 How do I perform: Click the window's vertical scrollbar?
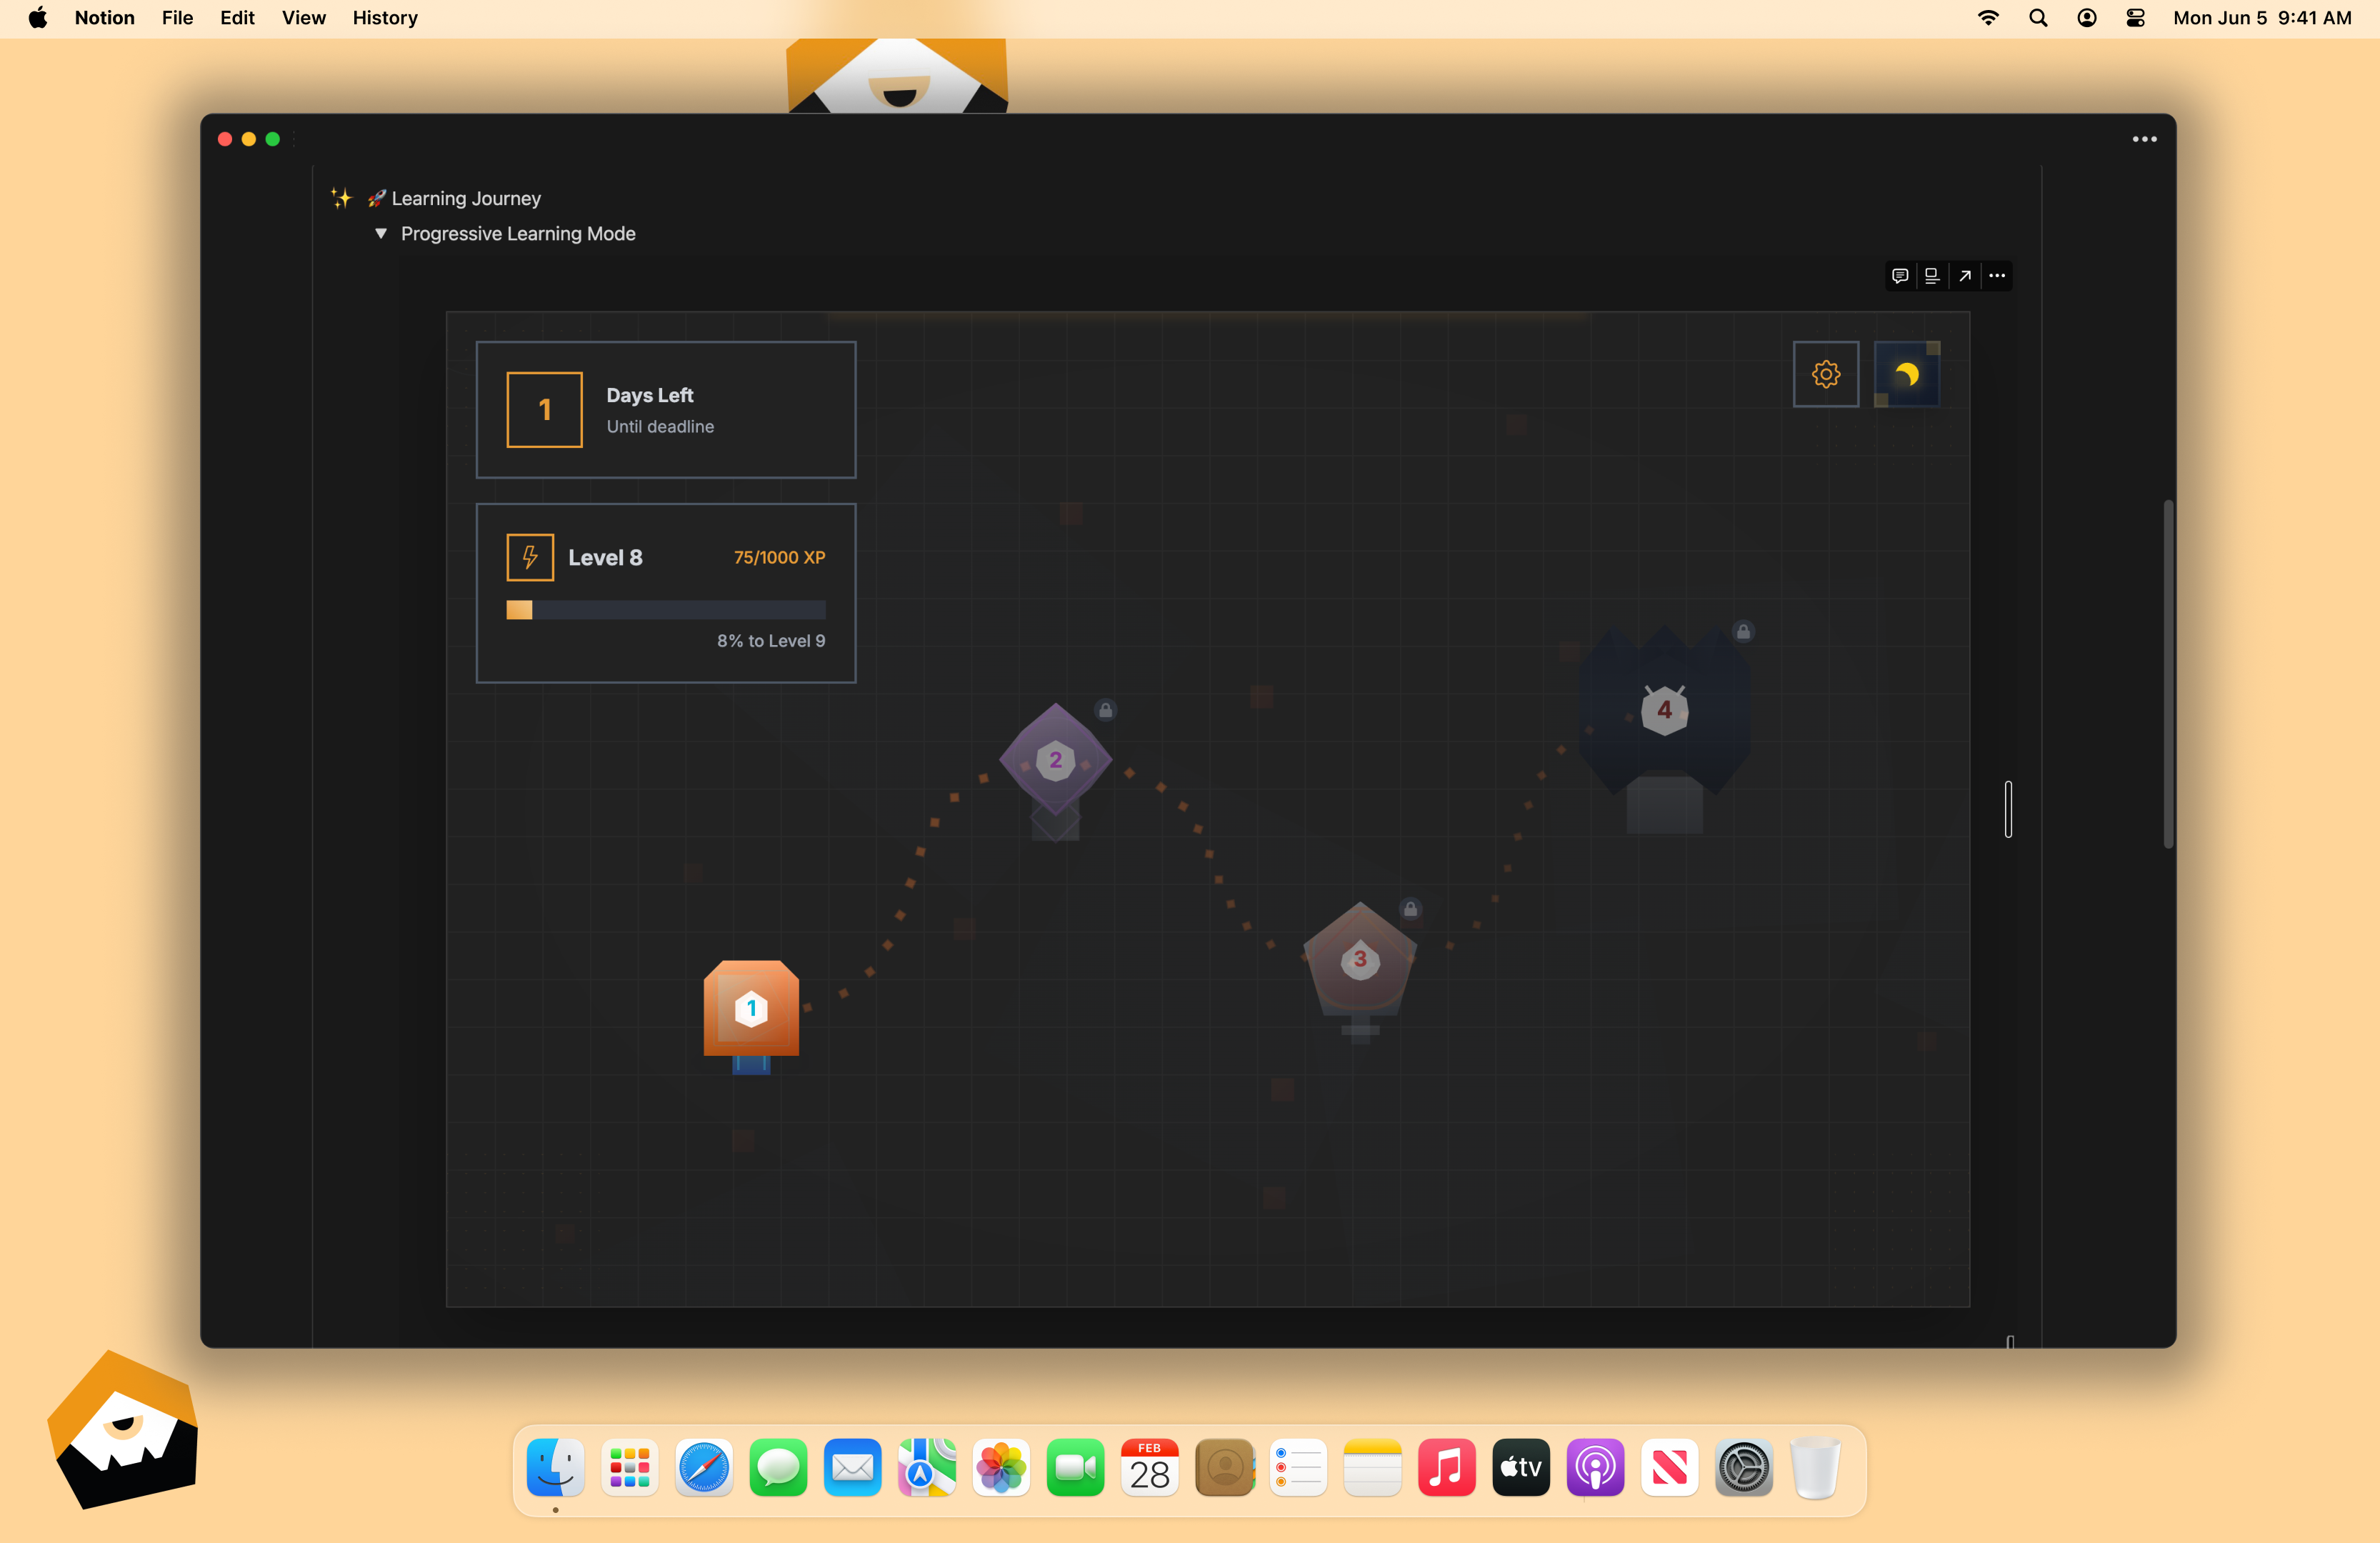(2168, 673)
